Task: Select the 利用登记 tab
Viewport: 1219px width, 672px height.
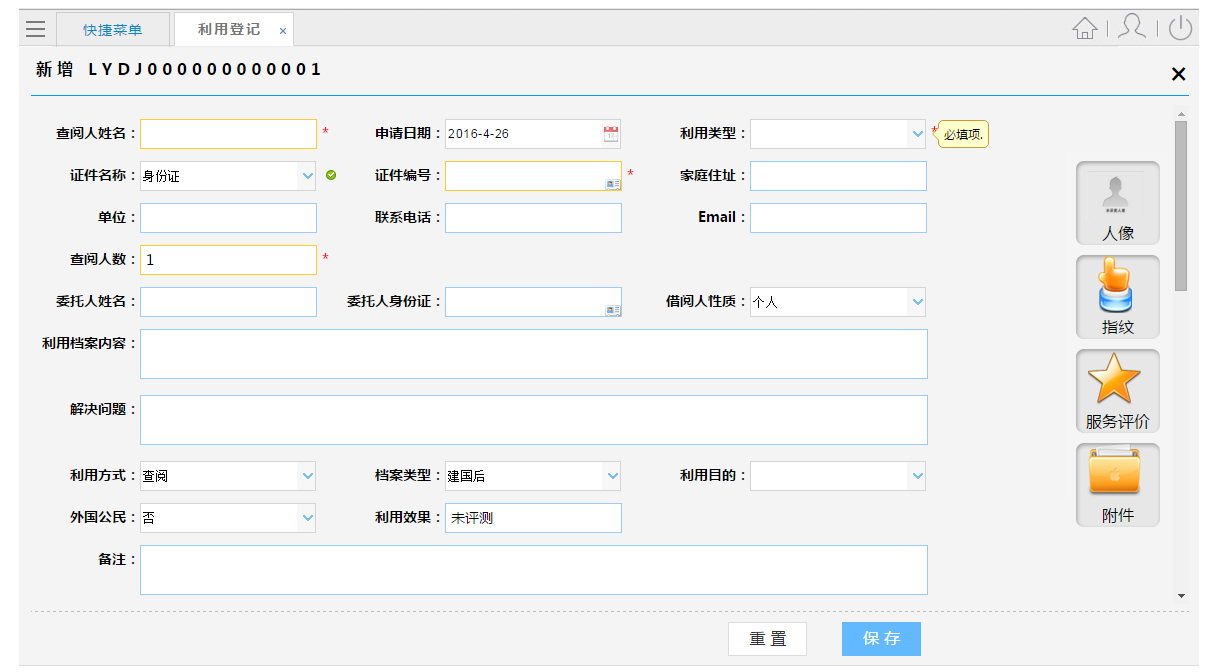Action: coord(228,30)
